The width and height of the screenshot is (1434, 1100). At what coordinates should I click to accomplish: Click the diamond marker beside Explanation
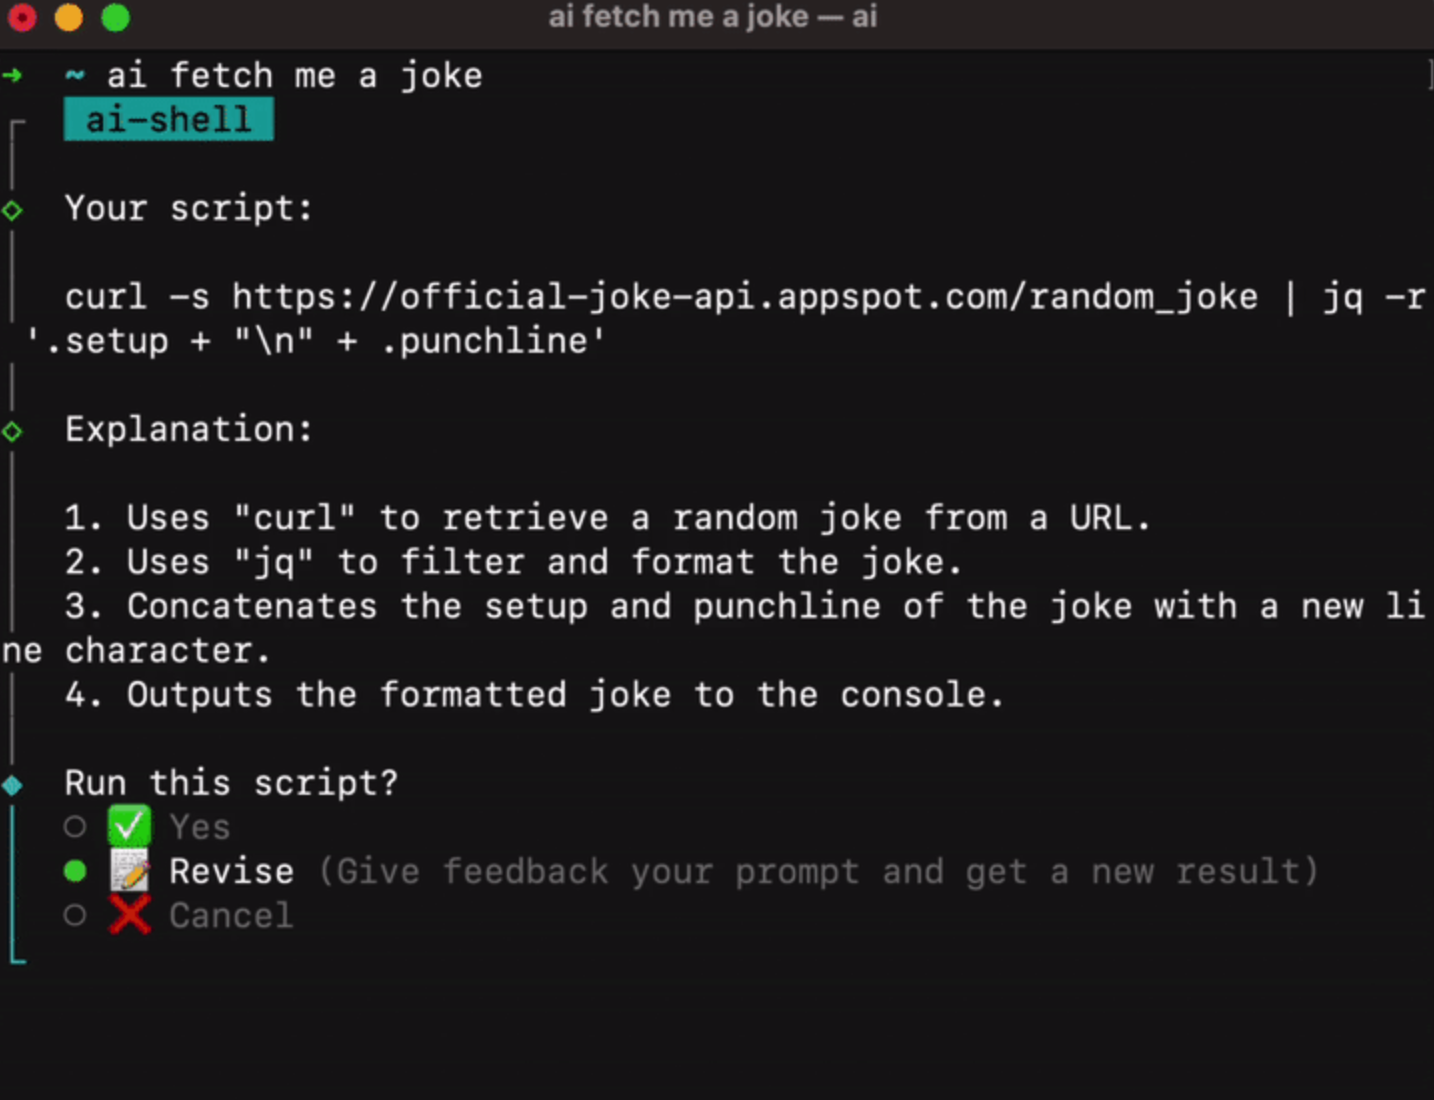12,431
